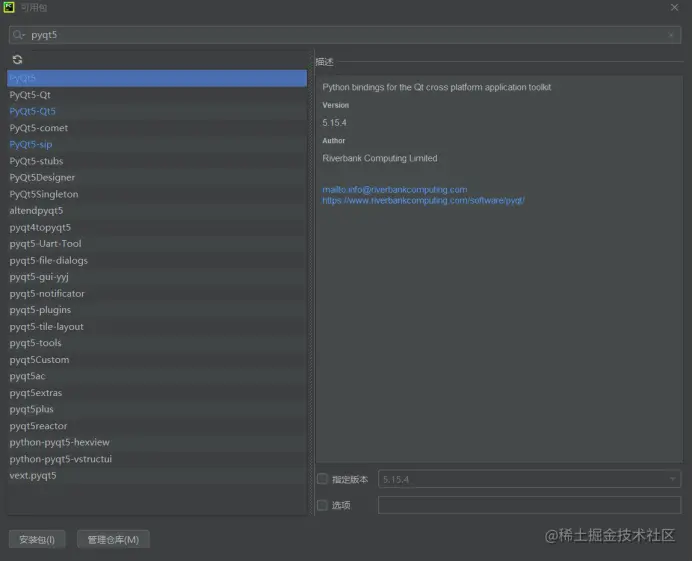
Task: Enable the specify version checkbox
Action: coord(323,479)
